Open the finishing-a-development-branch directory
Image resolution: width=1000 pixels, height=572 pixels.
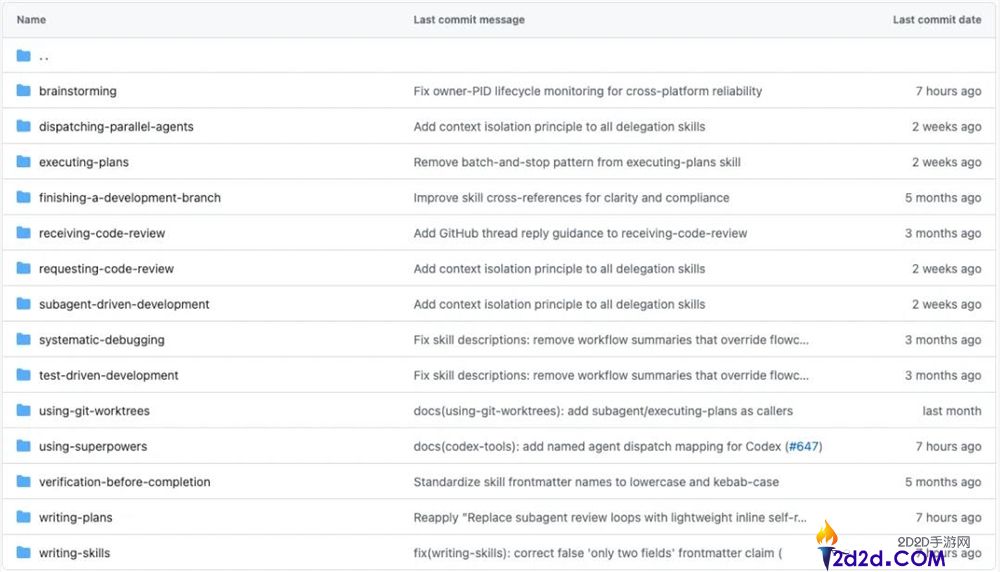point(129,198)
